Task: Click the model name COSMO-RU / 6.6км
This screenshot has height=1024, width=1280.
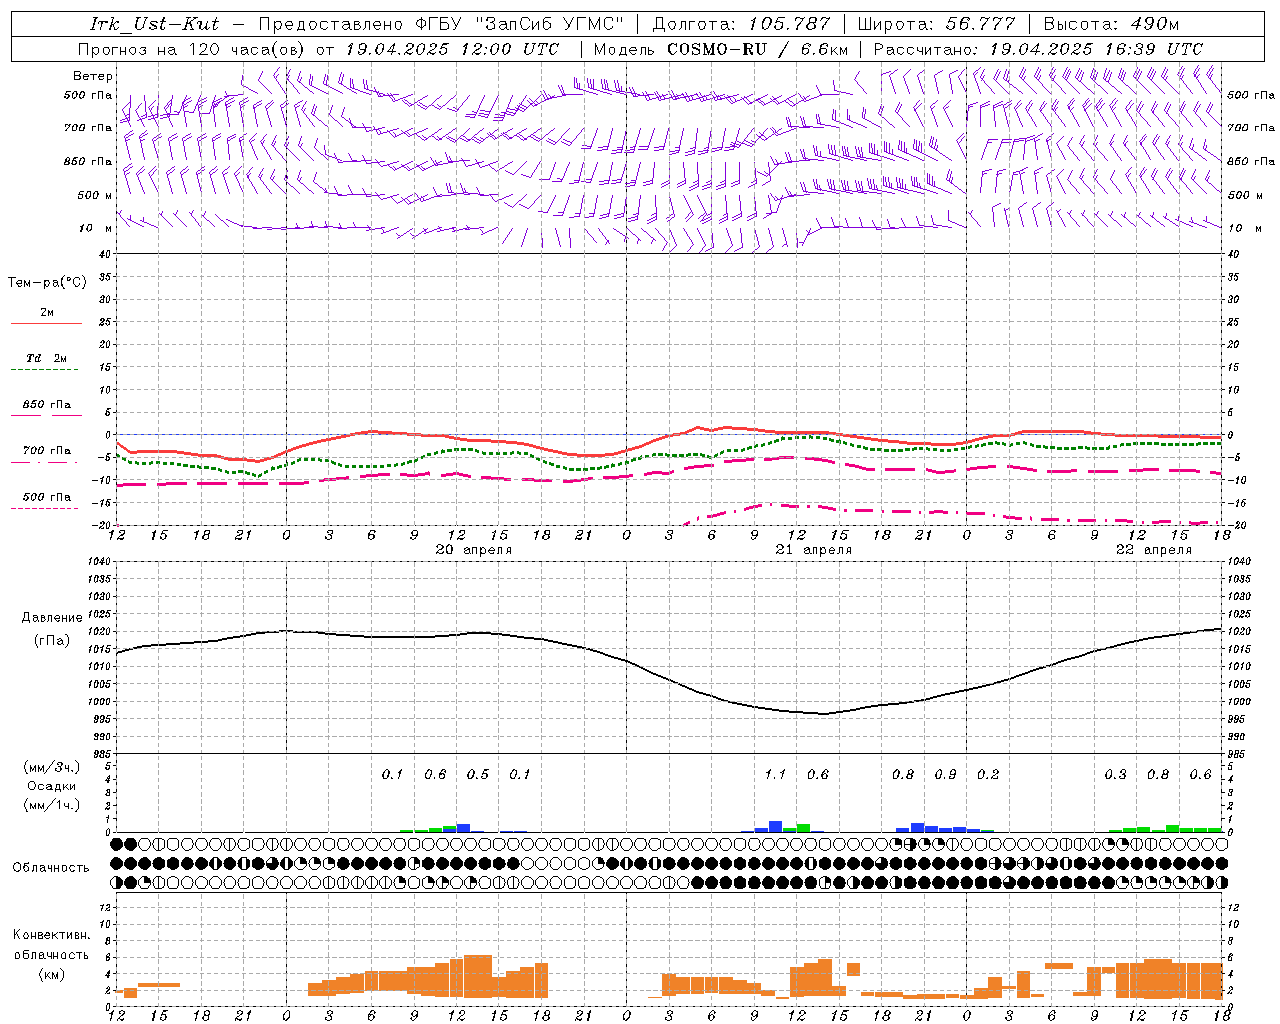Action: [x=758, y=49]
